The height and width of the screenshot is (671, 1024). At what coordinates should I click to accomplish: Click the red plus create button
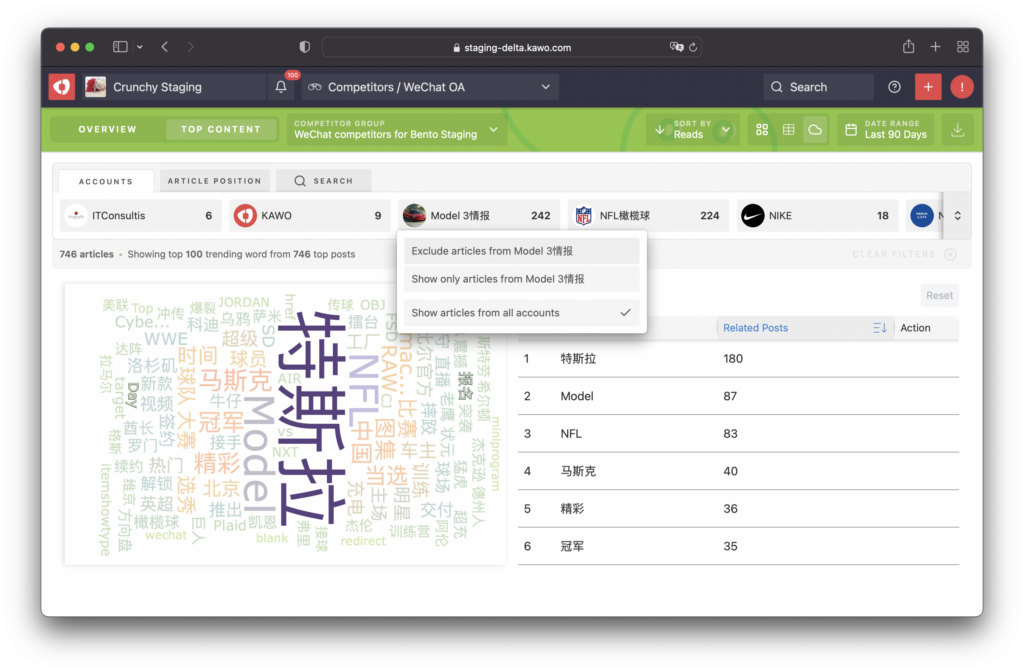(928, 87)
